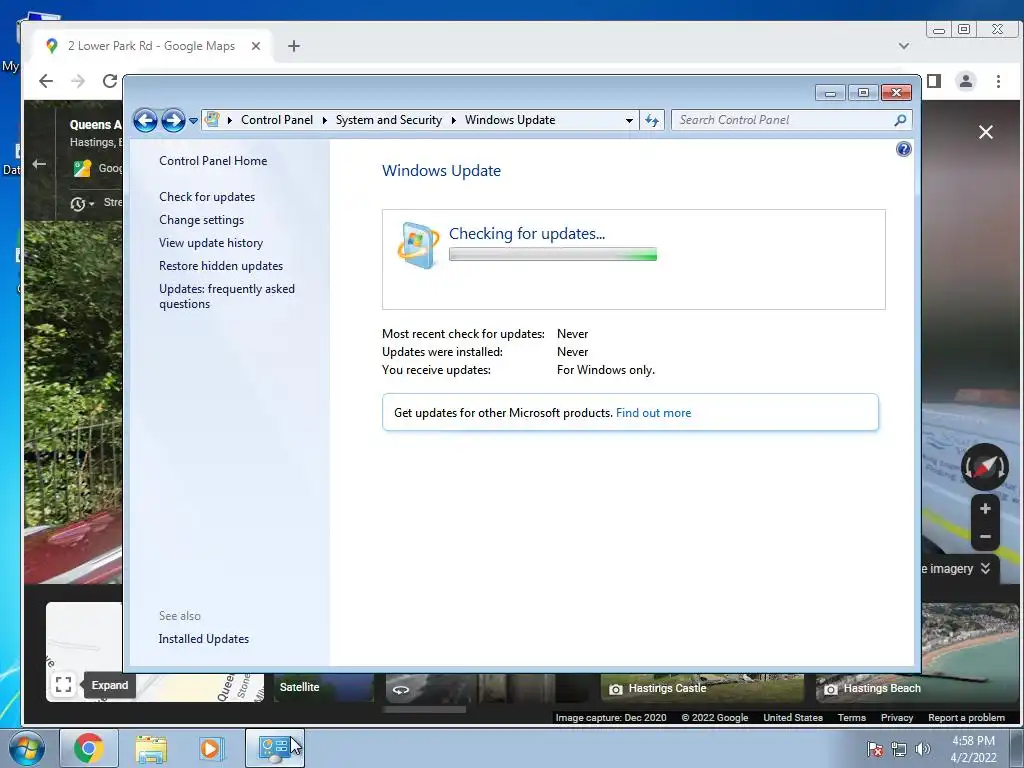
Task: Click Control Panel taskbar icon
Action: [x=274, y=748]
